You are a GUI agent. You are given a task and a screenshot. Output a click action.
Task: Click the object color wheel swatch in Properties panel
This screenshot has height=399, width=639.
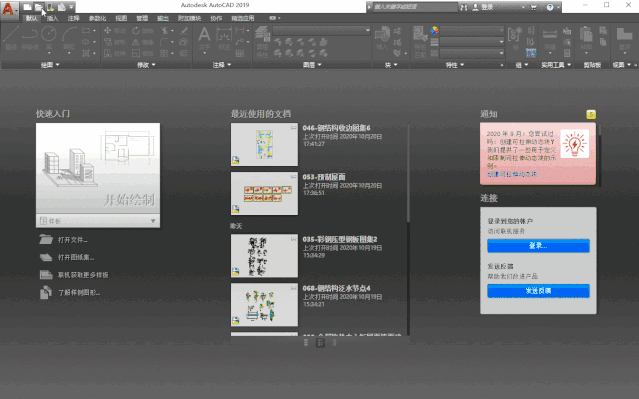(x=434, y=30)
